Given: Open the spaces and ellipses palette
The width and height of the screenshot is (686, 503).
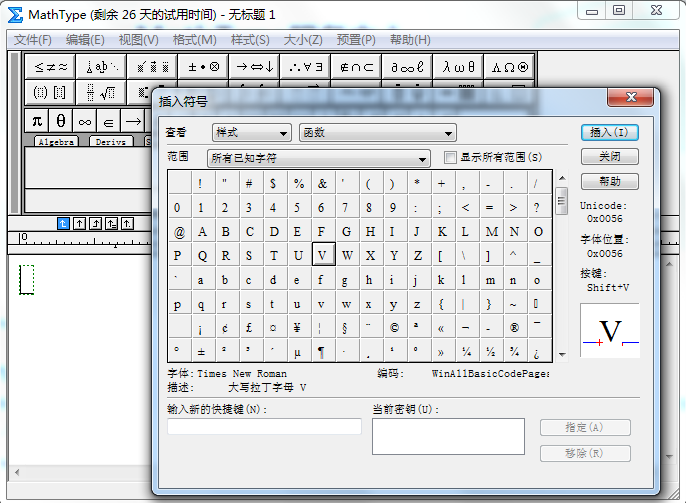Looking at the screenshot, I should (x=102, y=67).
